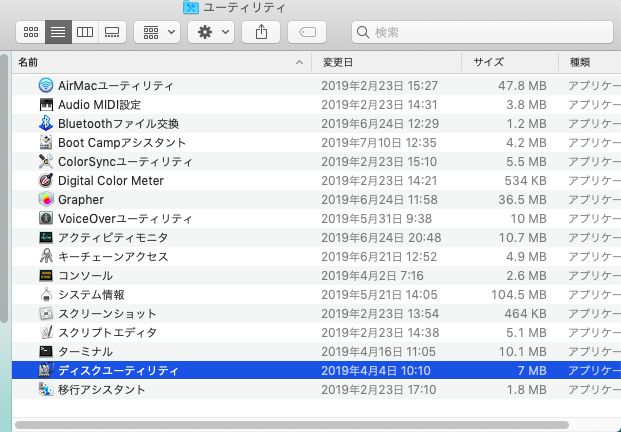This screenshot has width=621, height=432.
Task: Select the Audio MIDI設定 icon
Action: (x=46, y=105)
